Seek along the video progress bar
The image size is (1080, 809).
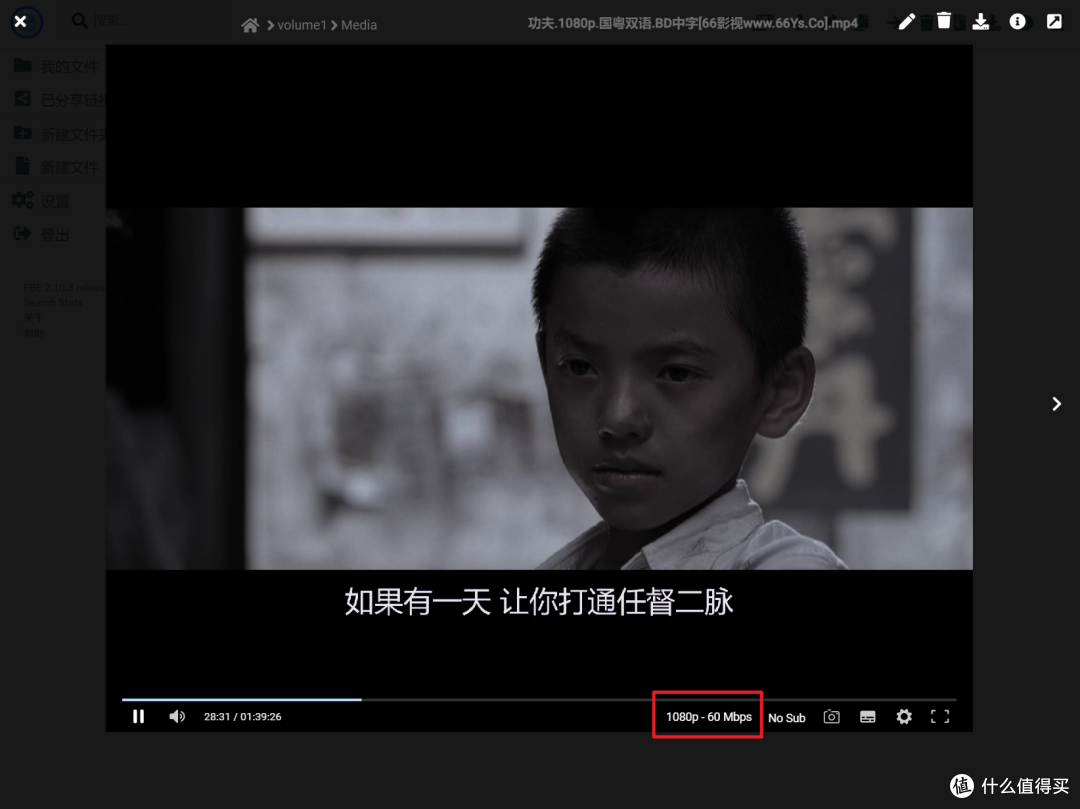(539, 700)
